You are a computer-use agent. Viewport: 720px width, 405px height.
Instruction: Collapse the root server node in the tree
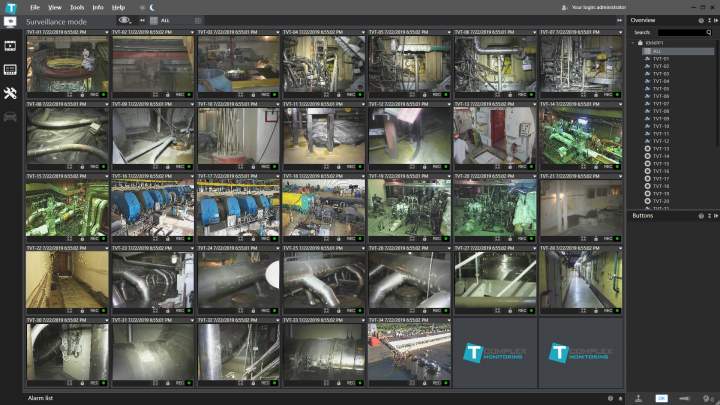pos(634,43)
